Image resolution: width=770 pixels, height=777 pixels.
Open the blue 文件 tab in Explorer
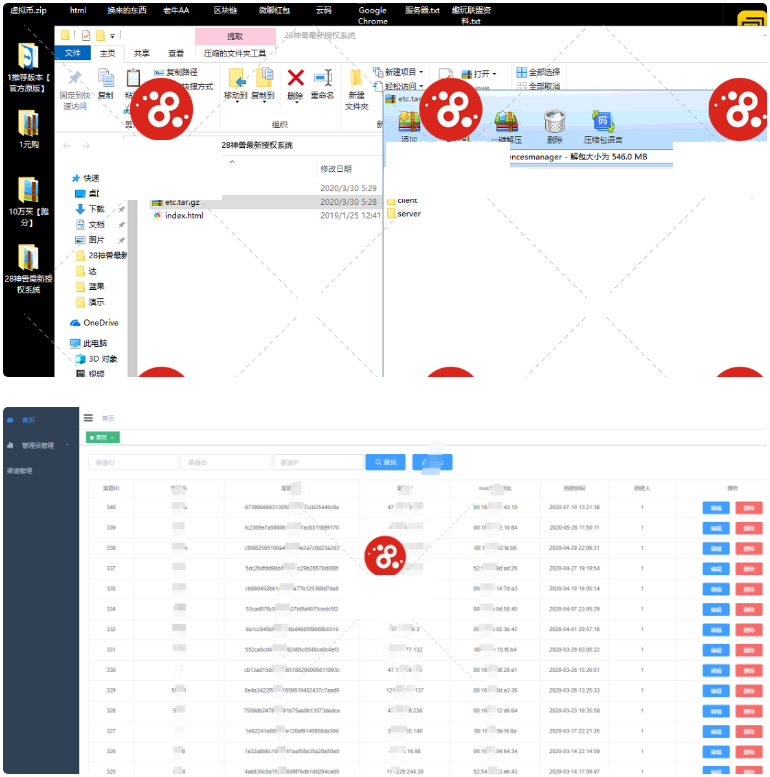tap(72, 53)
